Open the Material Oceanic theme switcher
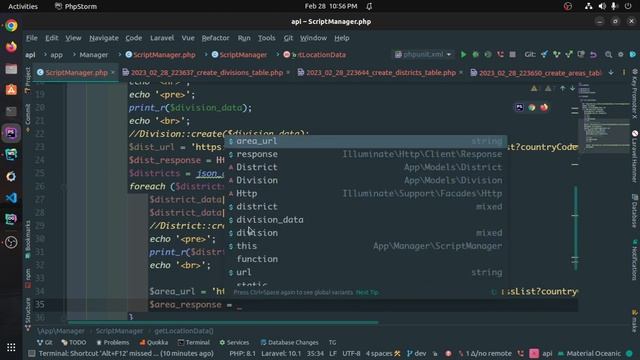 tap(589, 353)
